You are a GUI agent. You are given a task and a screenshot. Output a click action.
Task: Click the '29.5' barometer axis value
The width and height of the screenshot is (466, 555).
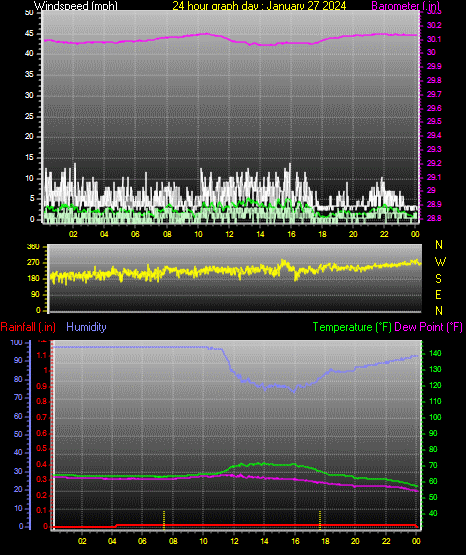click(x=434, y=121)
